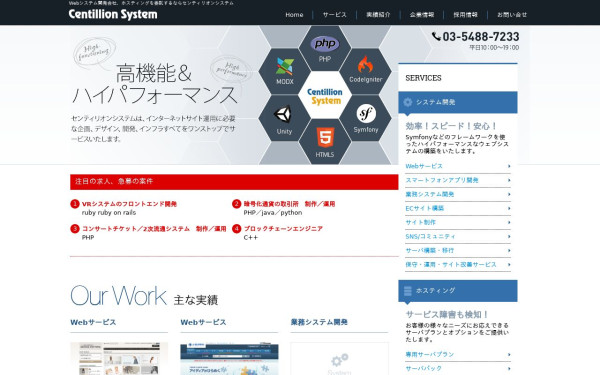Click the HTML5 shield icon
The image size is (600, 375).
coord(325,137)
